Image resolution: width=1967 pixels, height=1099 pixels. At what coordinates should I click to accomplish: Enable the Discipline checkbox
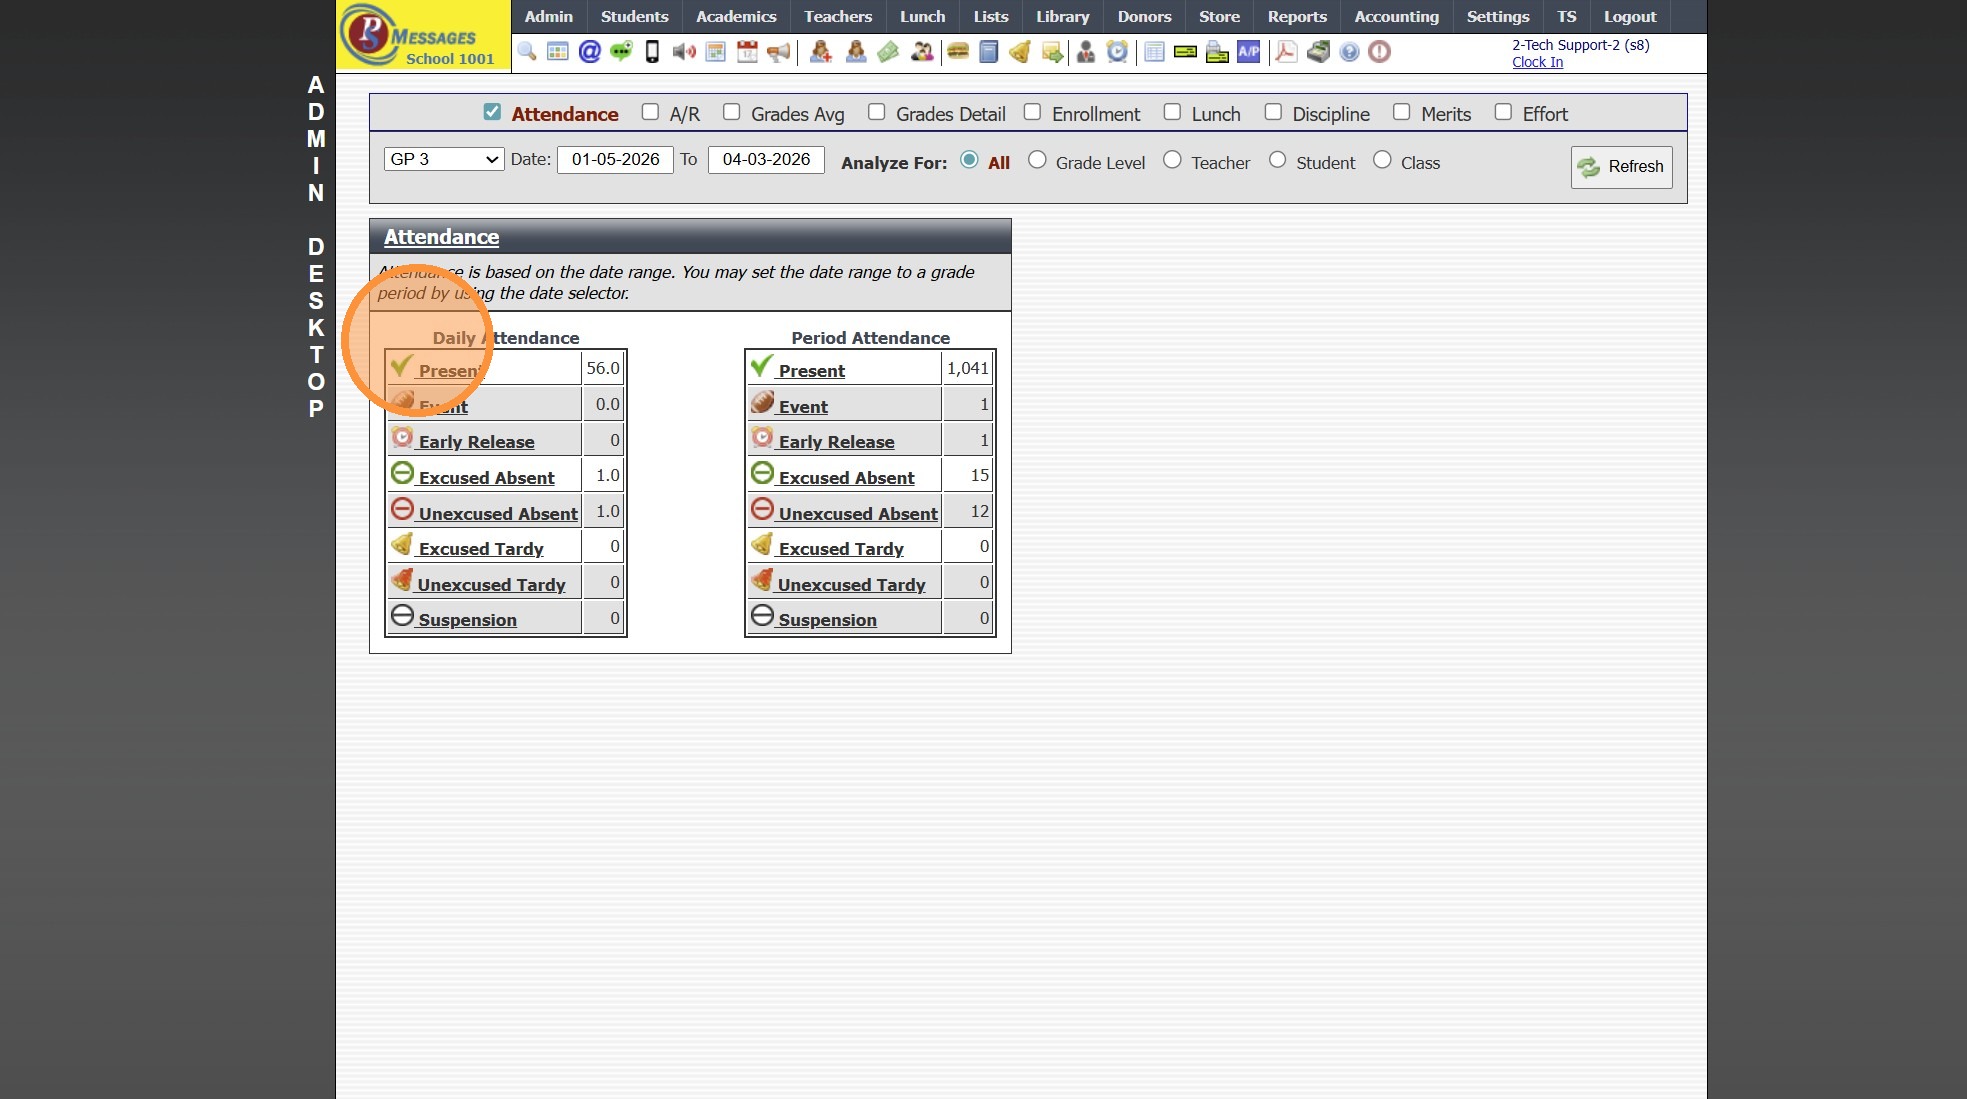1273,113
